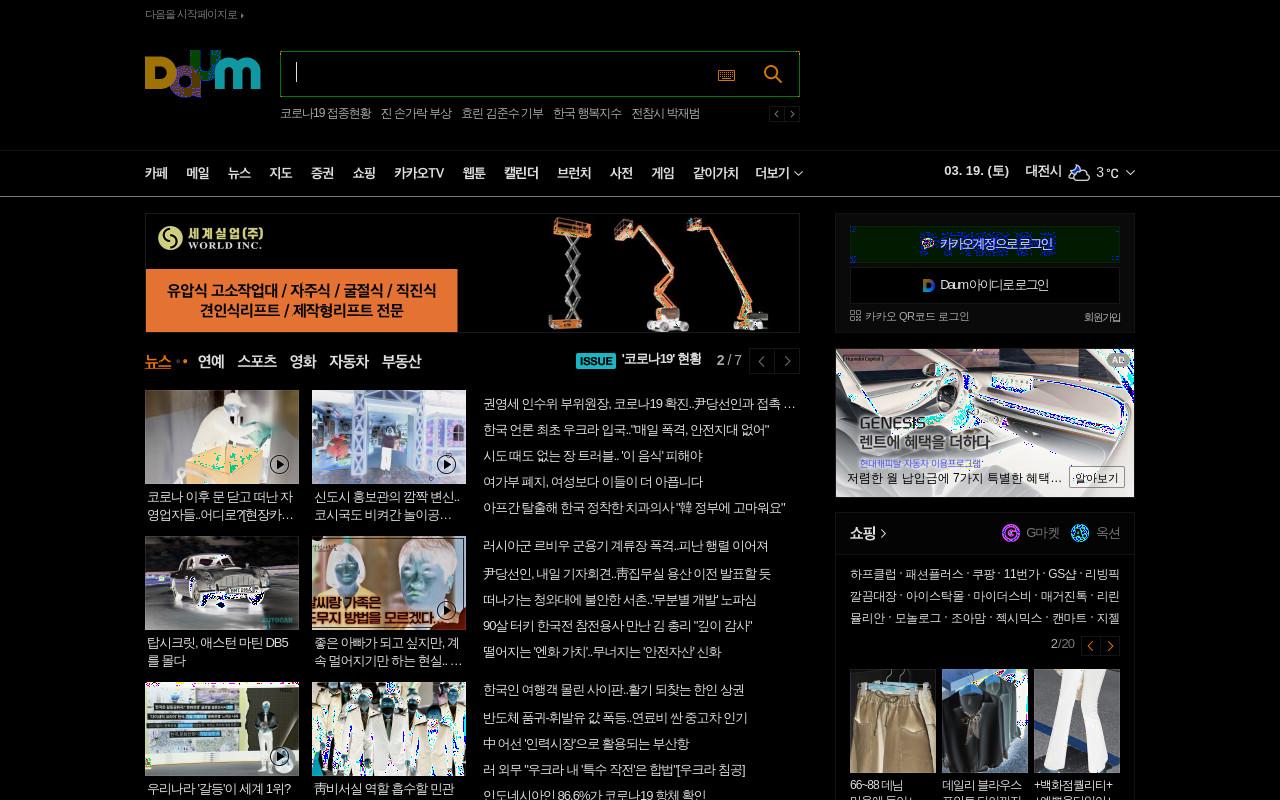Open 지도 menu item
Image resolution: width=1280 pixels, height=800 pixels.
[281, 173]
